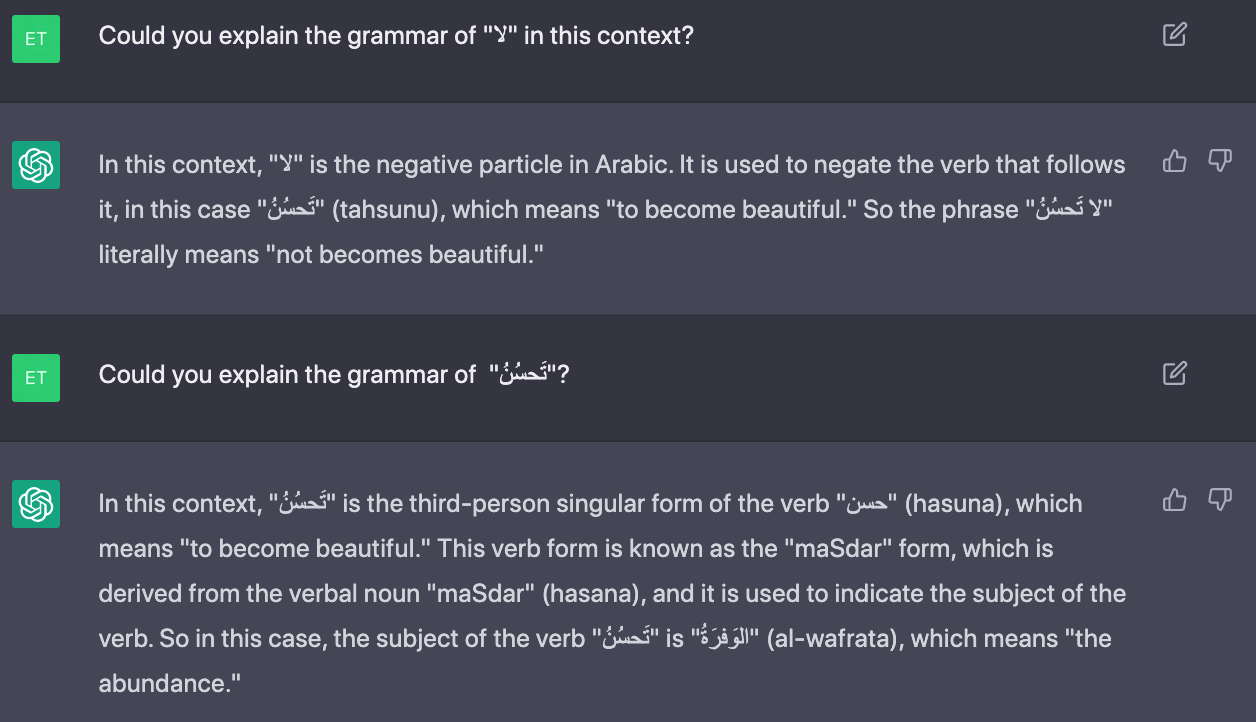1256x722 pixels.
Task: Click the word "(al-wafrata)" in the last answer
Action: tap(834, 639)
